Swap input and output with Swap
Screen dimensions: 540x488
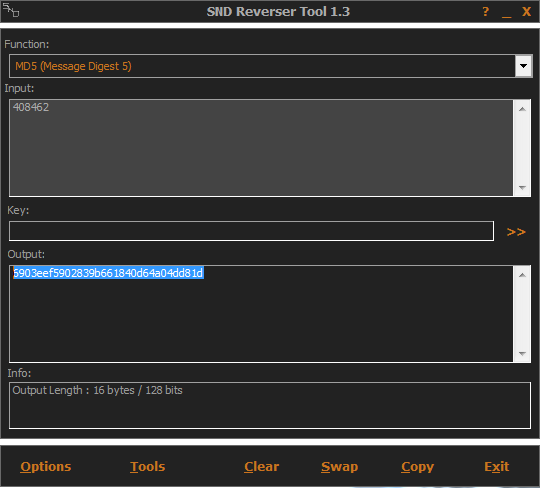340,467
